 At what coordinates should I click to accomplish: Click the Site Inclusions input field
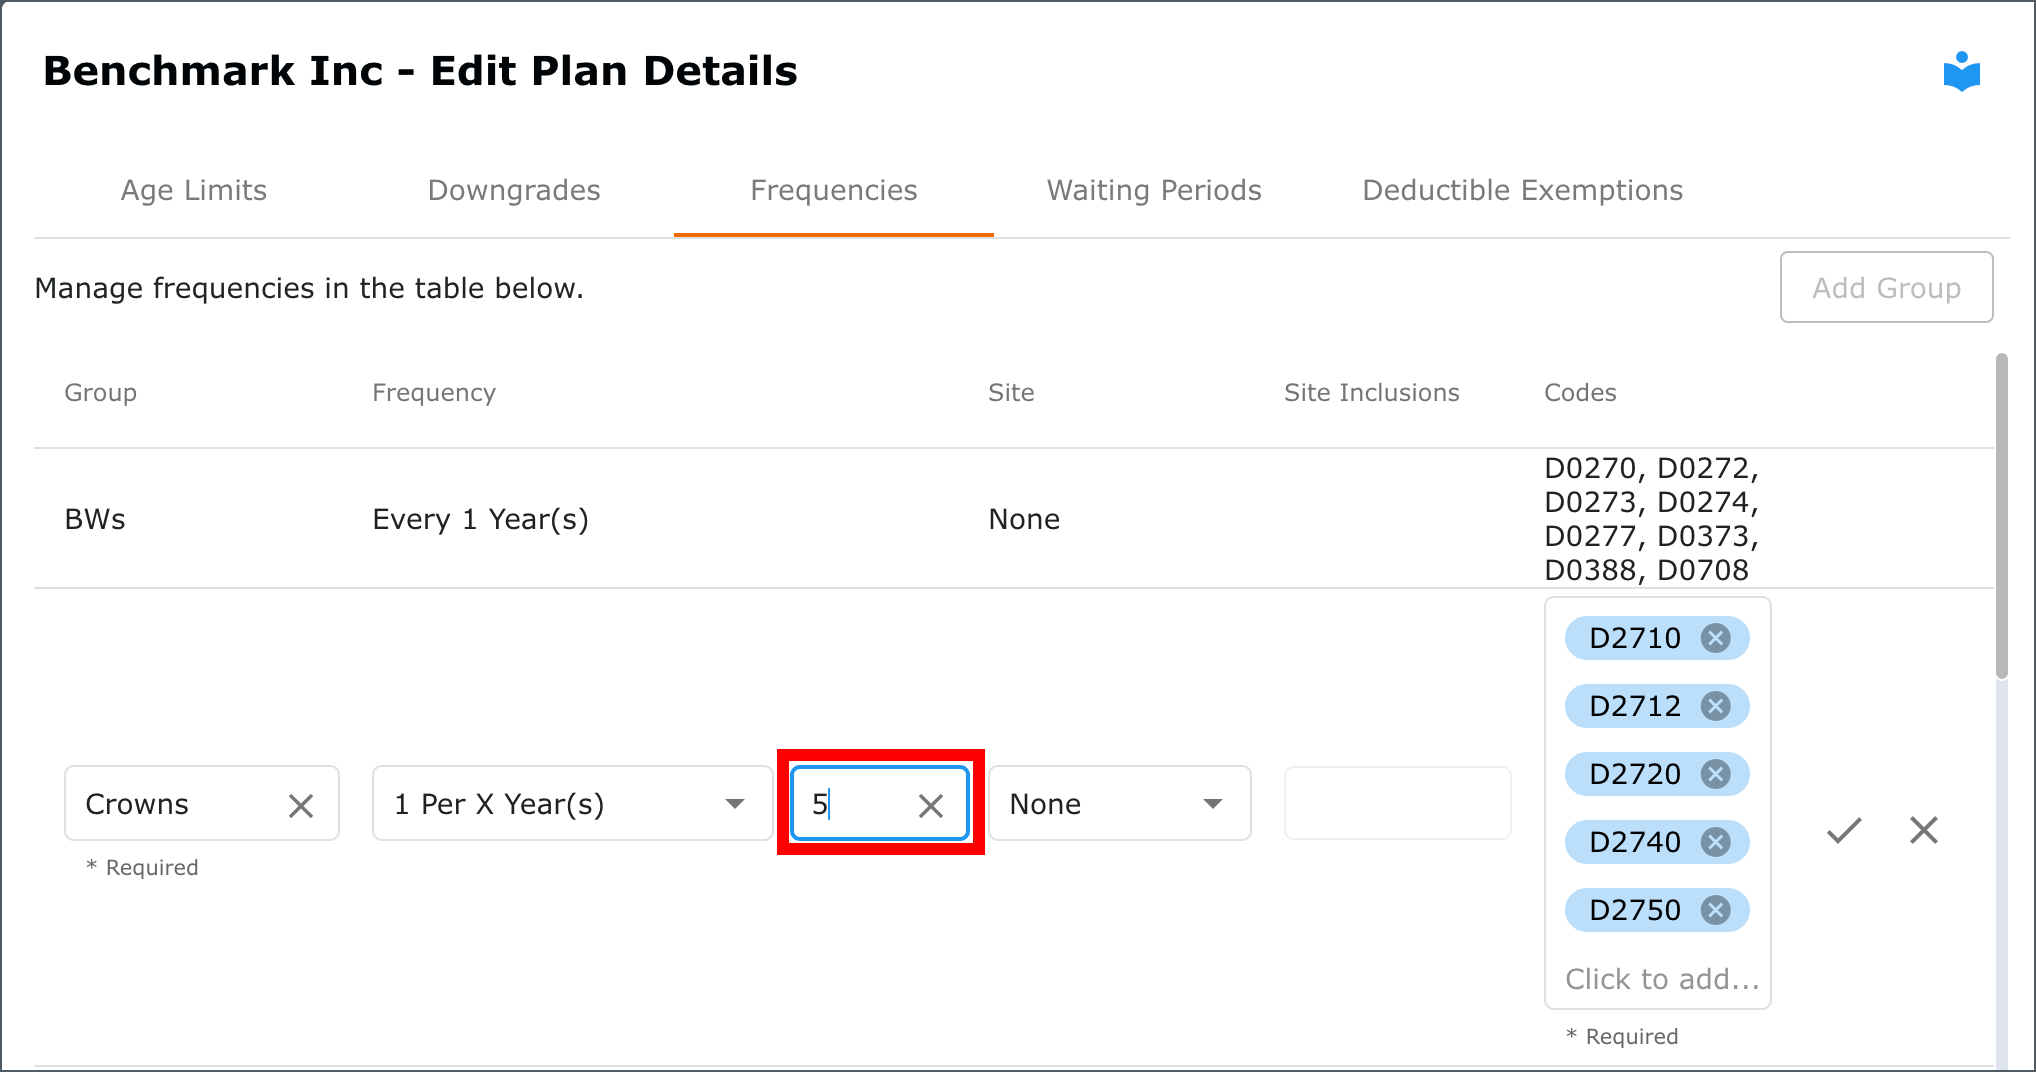pos(1397,804)
